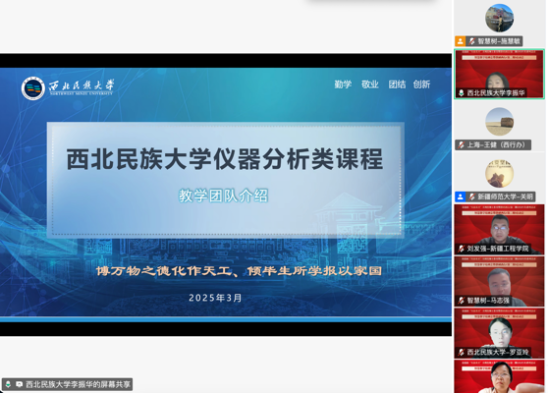Open the 刘发强-新疆工程学院 video tile
Image resolution: width=548 pixels, height=393 pixels.
[499, 229]
